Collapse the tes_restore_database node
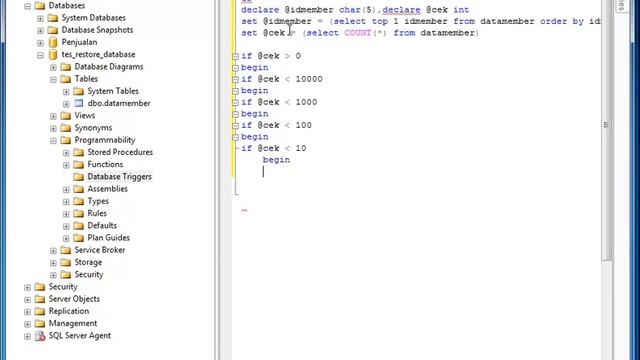The image size is (640, 360). tap(40, 55)
